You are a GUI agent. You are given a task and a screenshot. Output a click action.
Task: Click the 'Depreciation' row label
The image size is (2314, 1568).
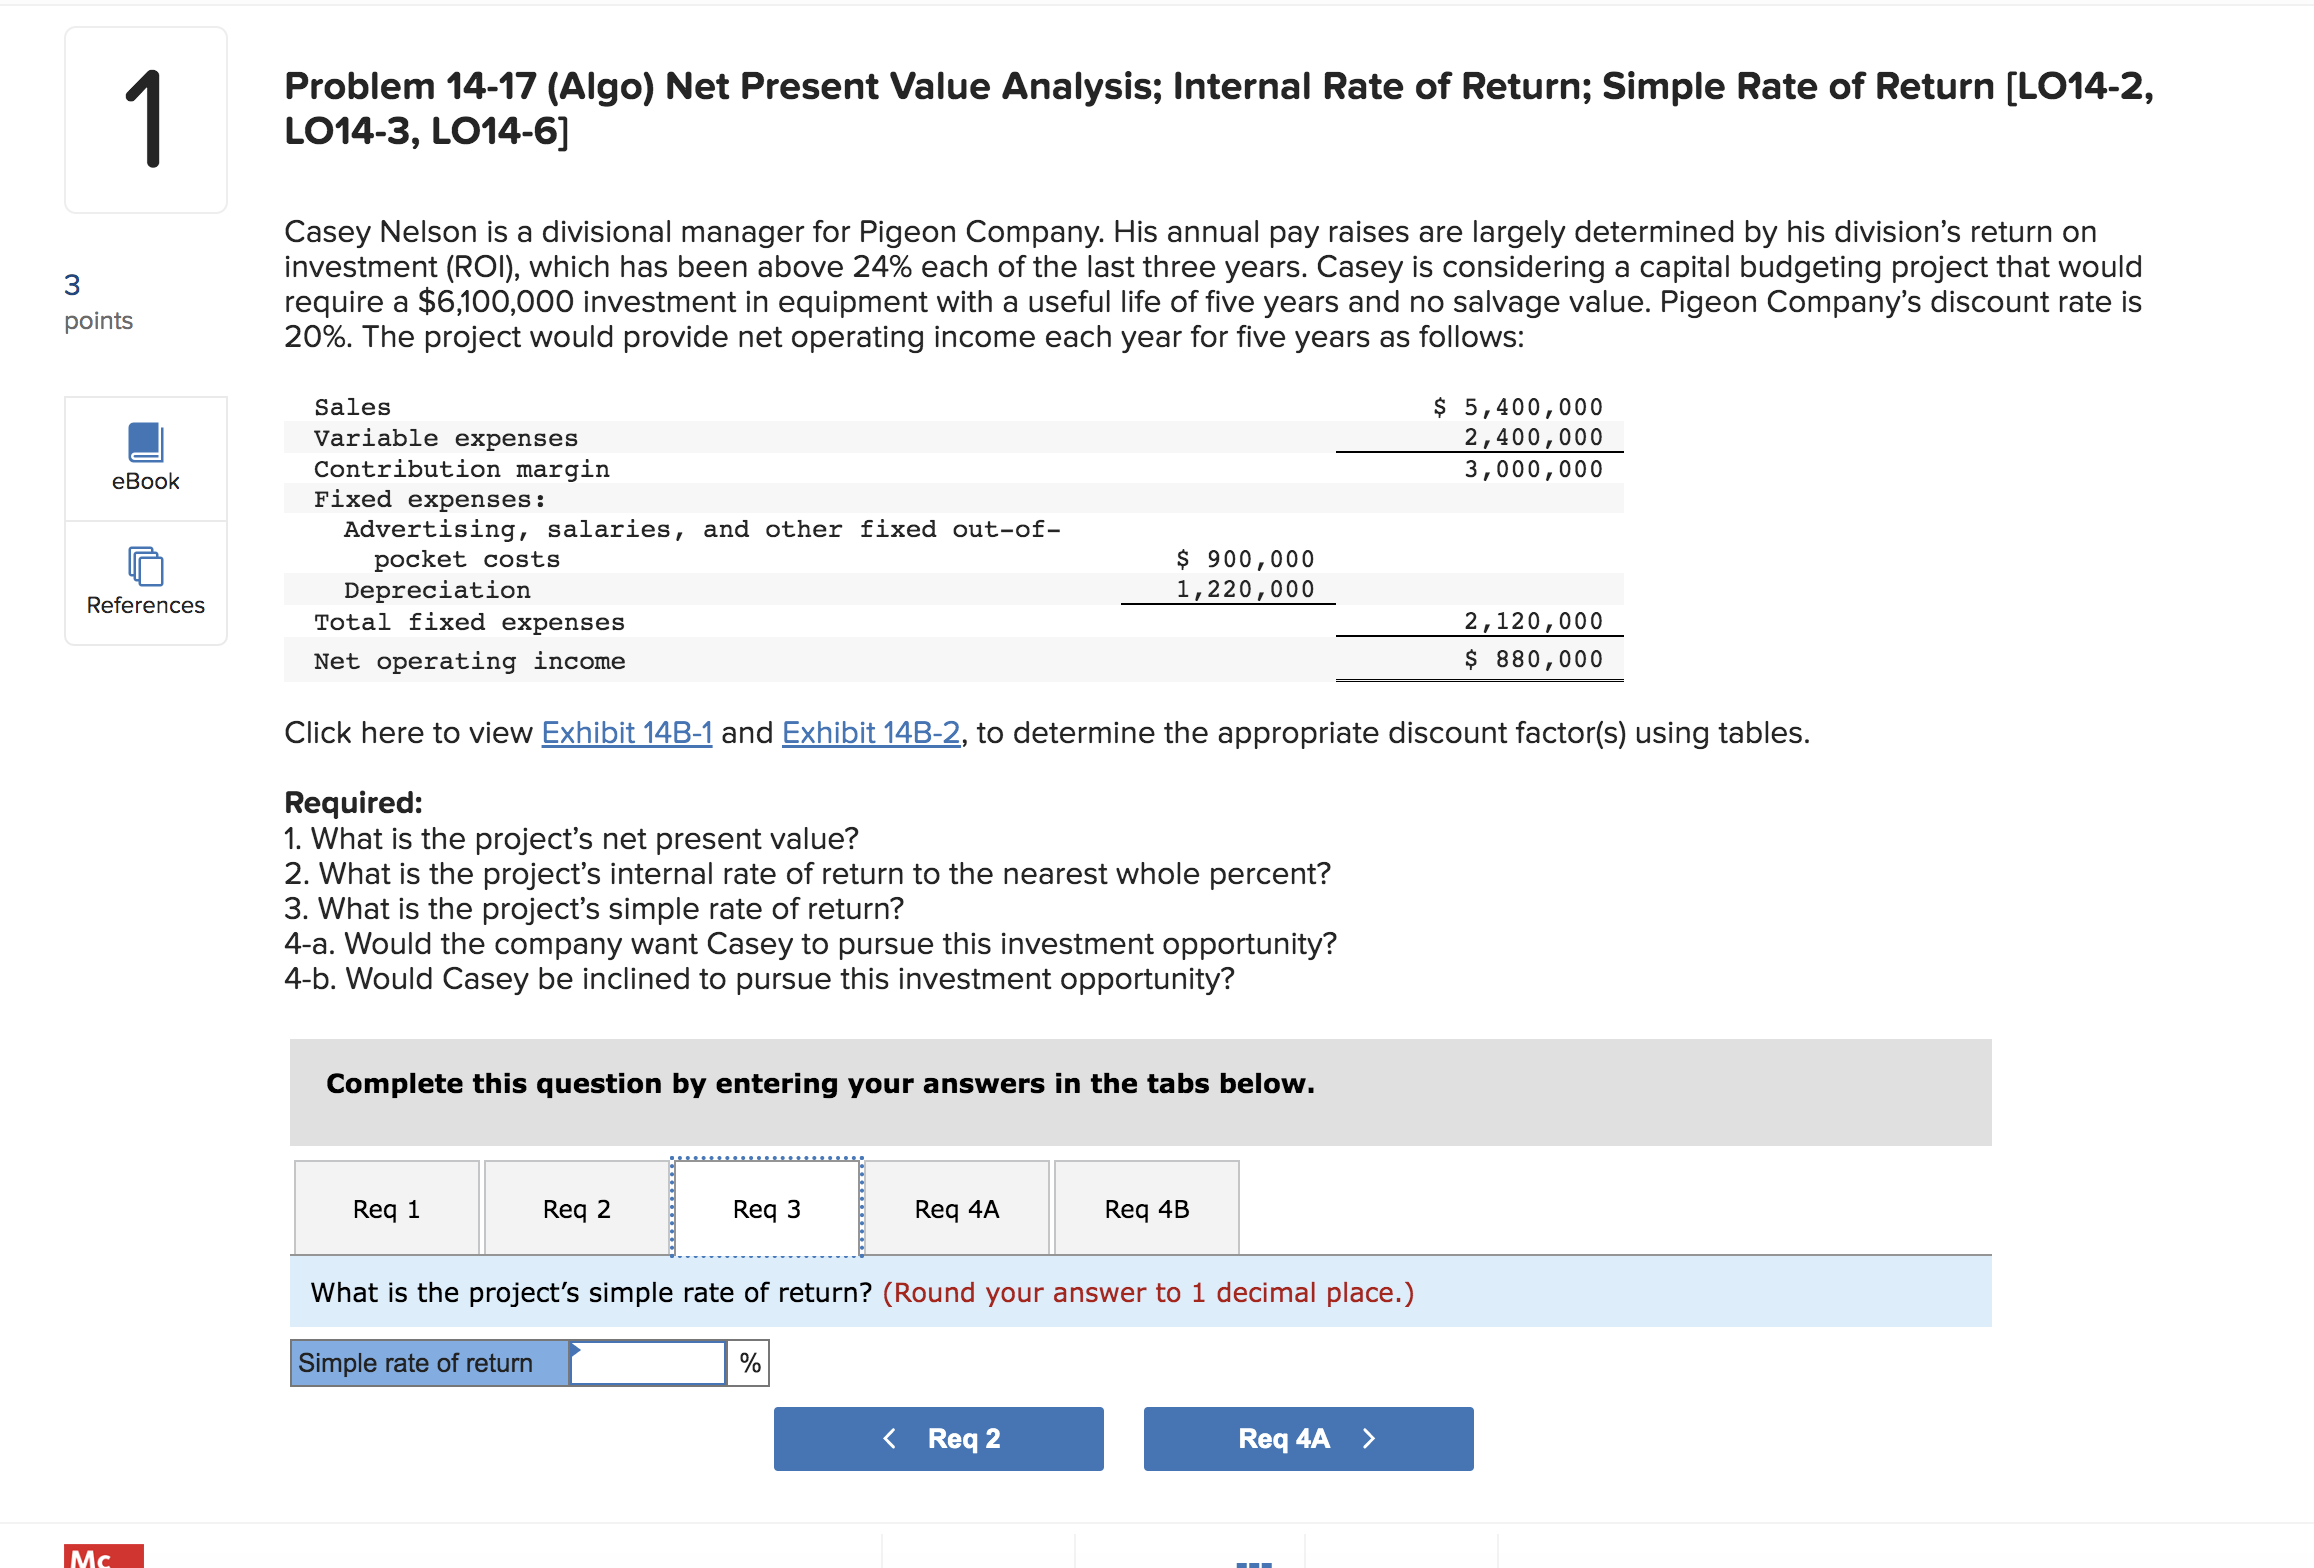[437, 590]
